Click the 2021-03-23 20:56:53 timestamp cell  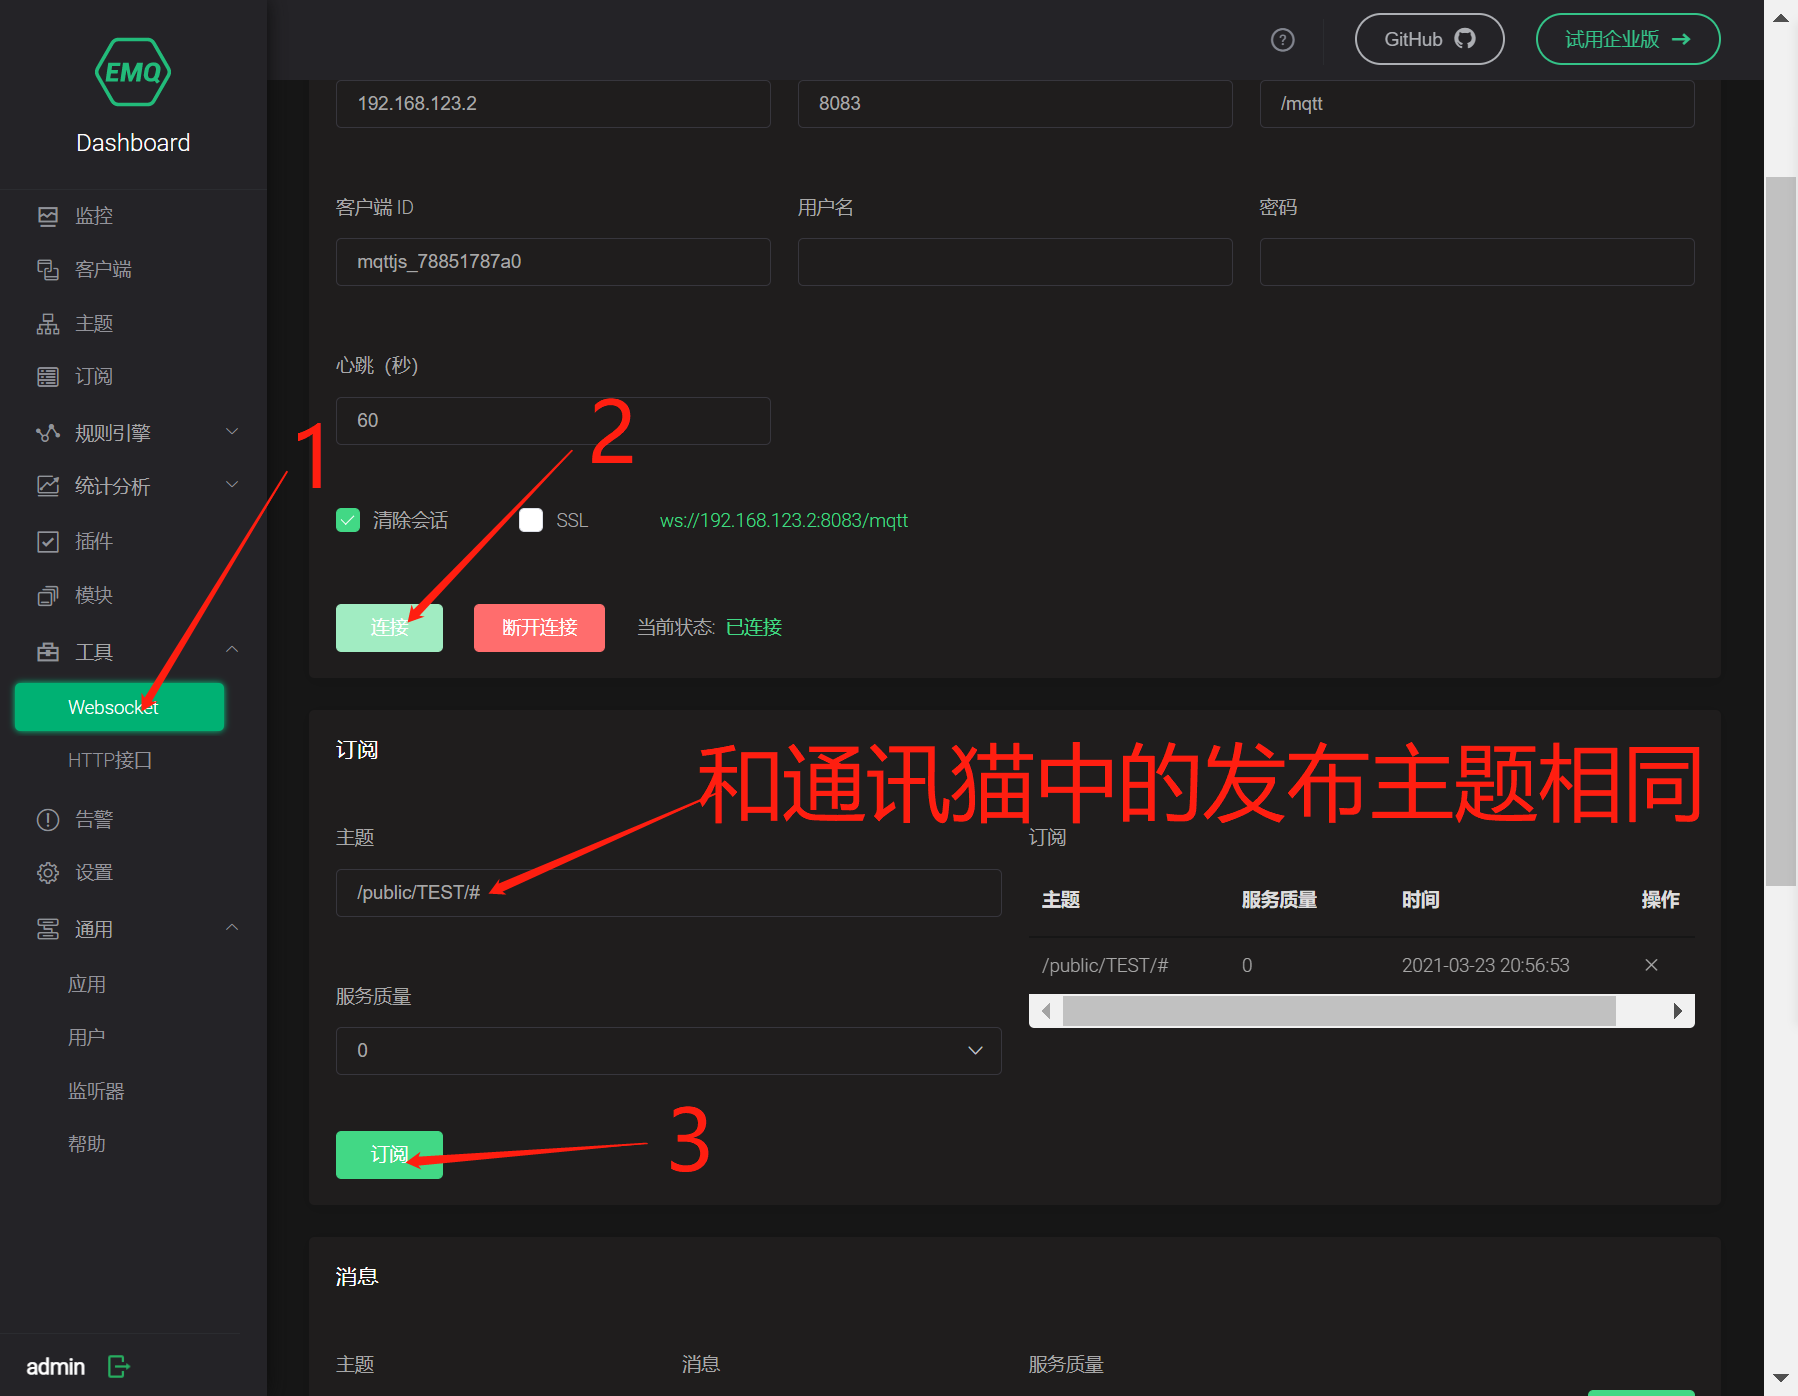pyautogui.click(x=1485, y=965)
